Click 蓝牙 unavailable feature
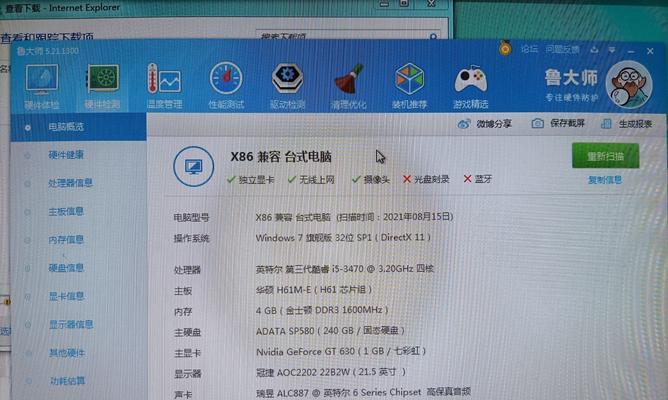The image size is (668, 400). coord(478,179)
